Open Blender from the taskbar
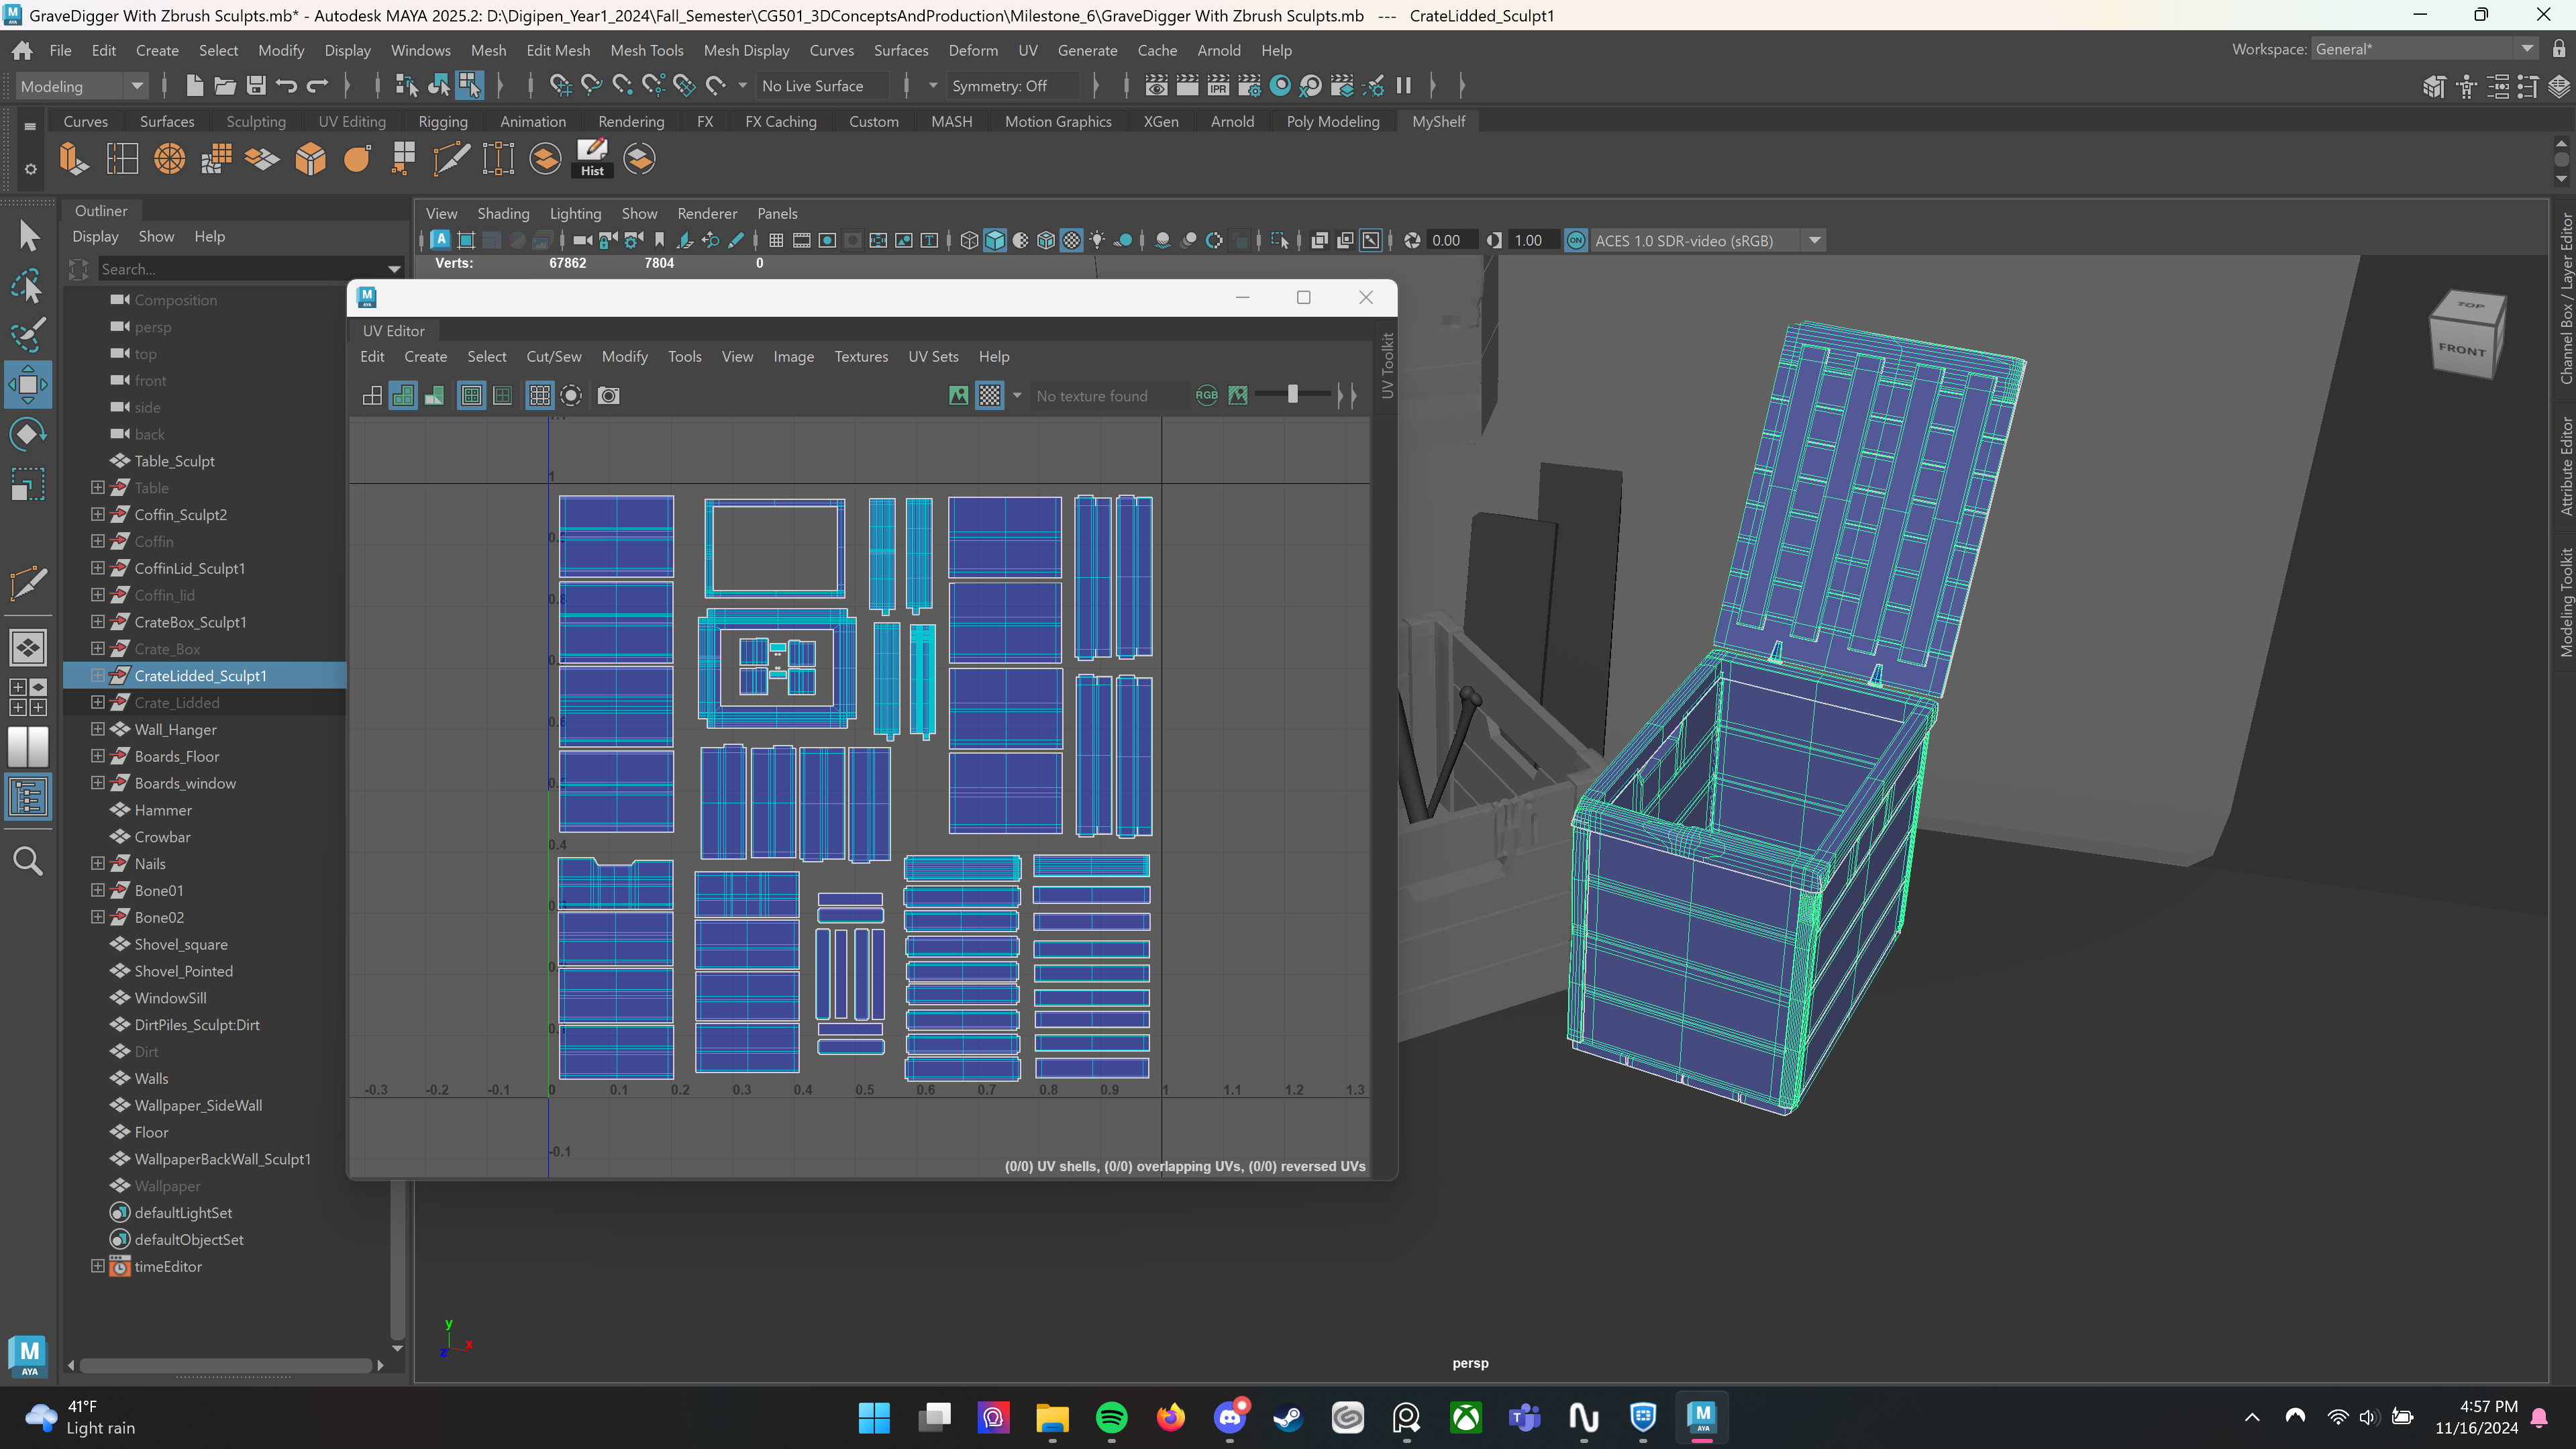The image size is (2576, 1449). point(1347,1418)
